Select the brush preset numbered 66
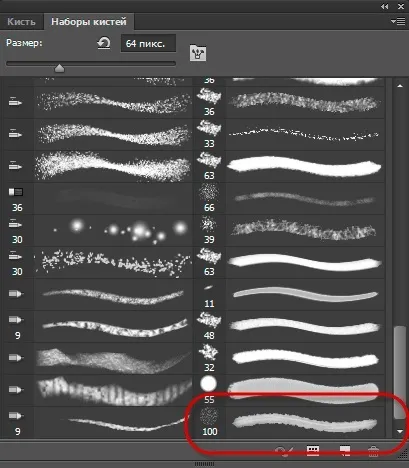409x468 pixels. (x=289, y=199)
